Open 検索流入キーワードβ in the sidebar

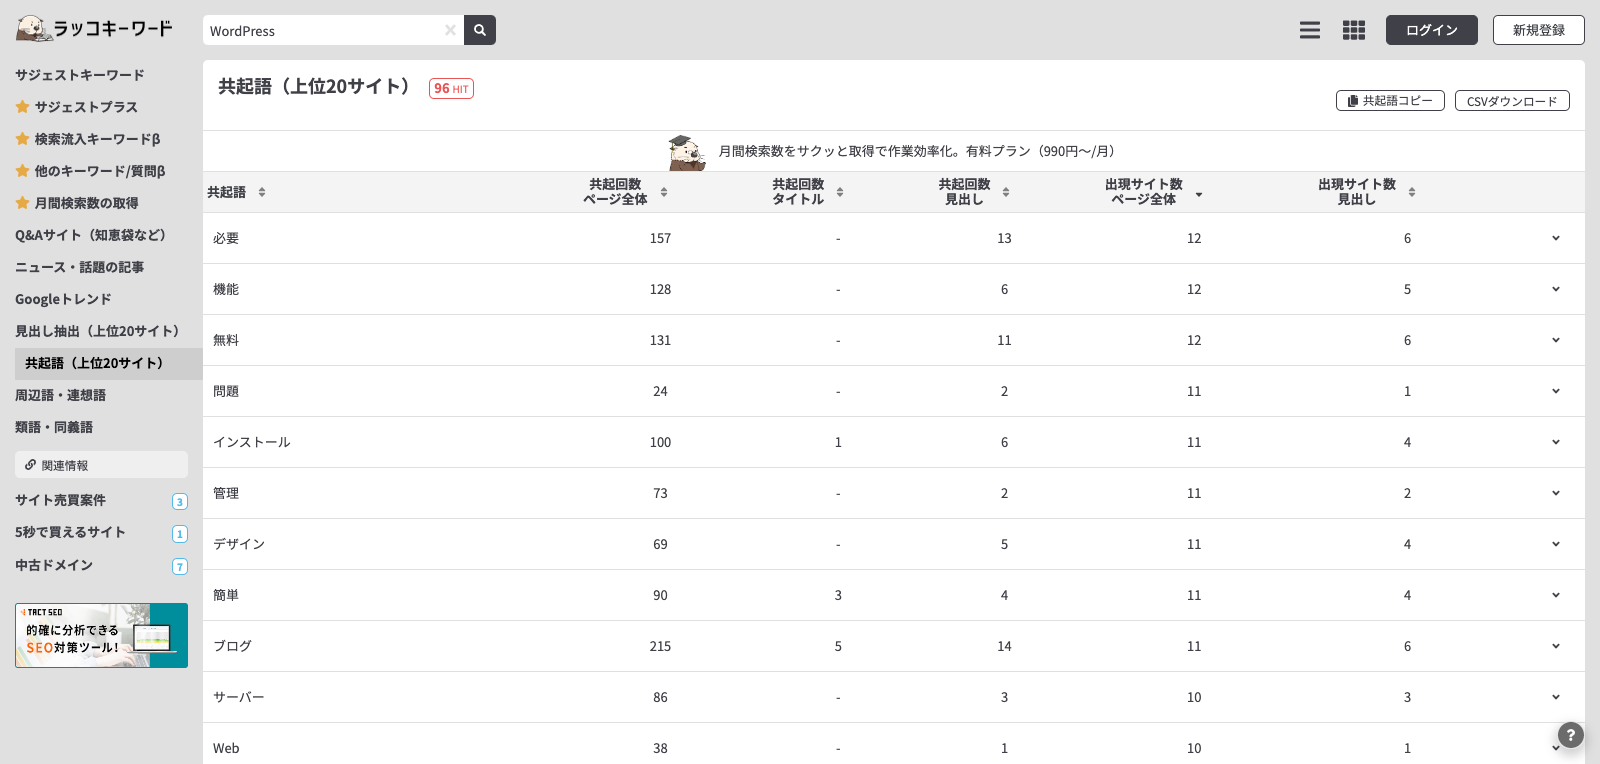coord(88,139)
